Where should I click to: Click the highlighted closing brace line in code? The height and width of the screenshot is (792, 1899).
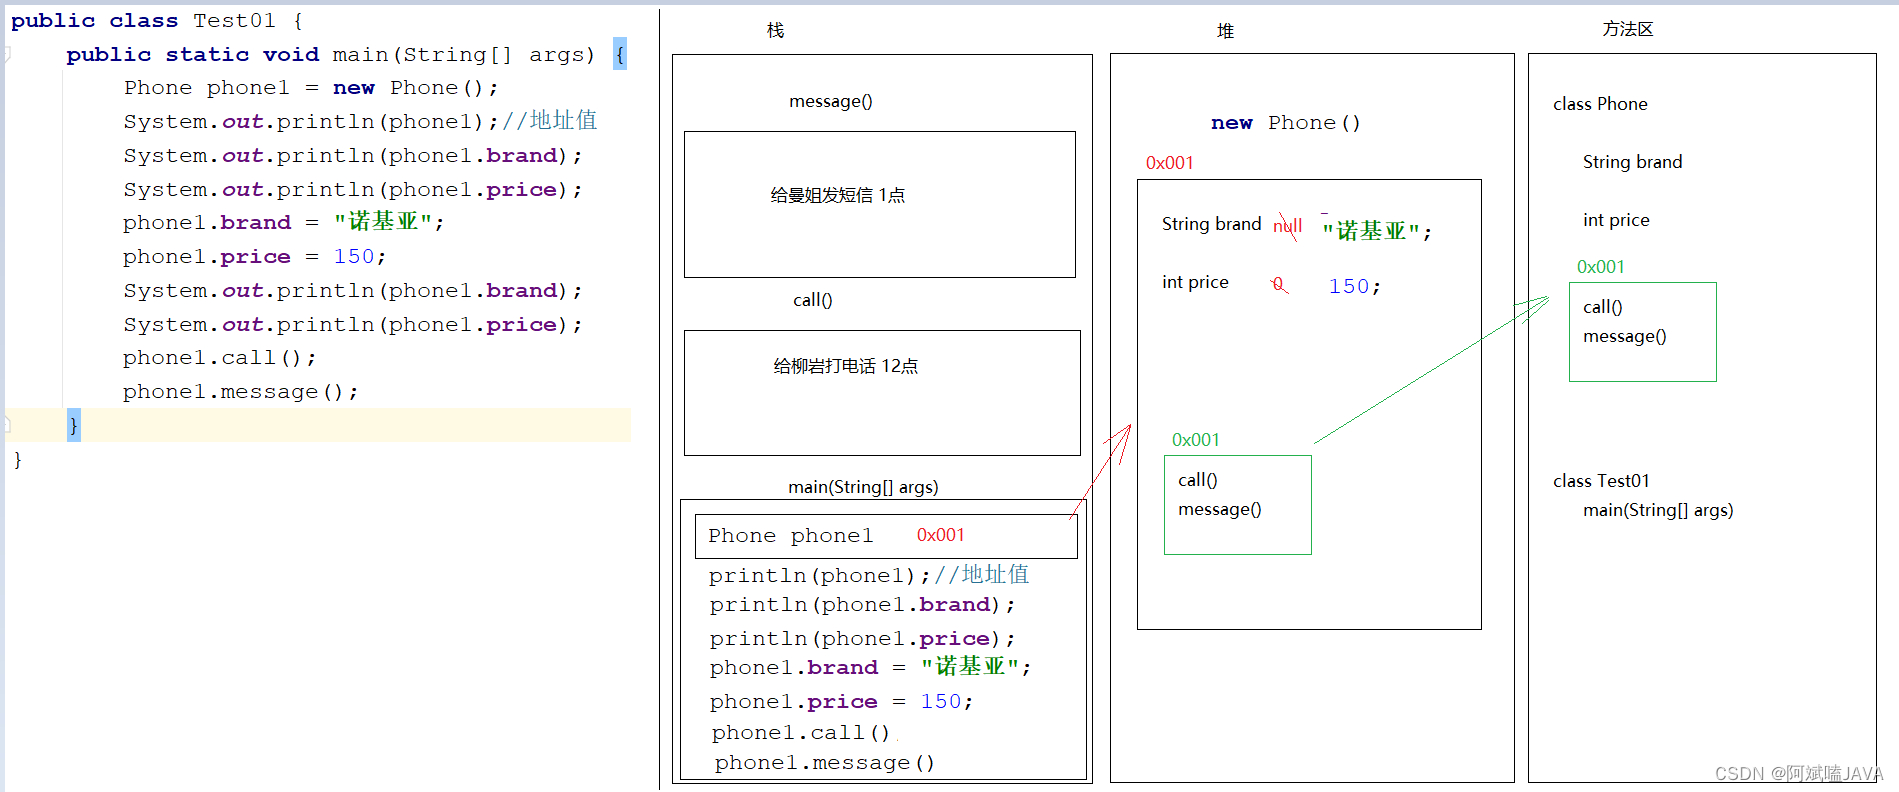[318, 425]
